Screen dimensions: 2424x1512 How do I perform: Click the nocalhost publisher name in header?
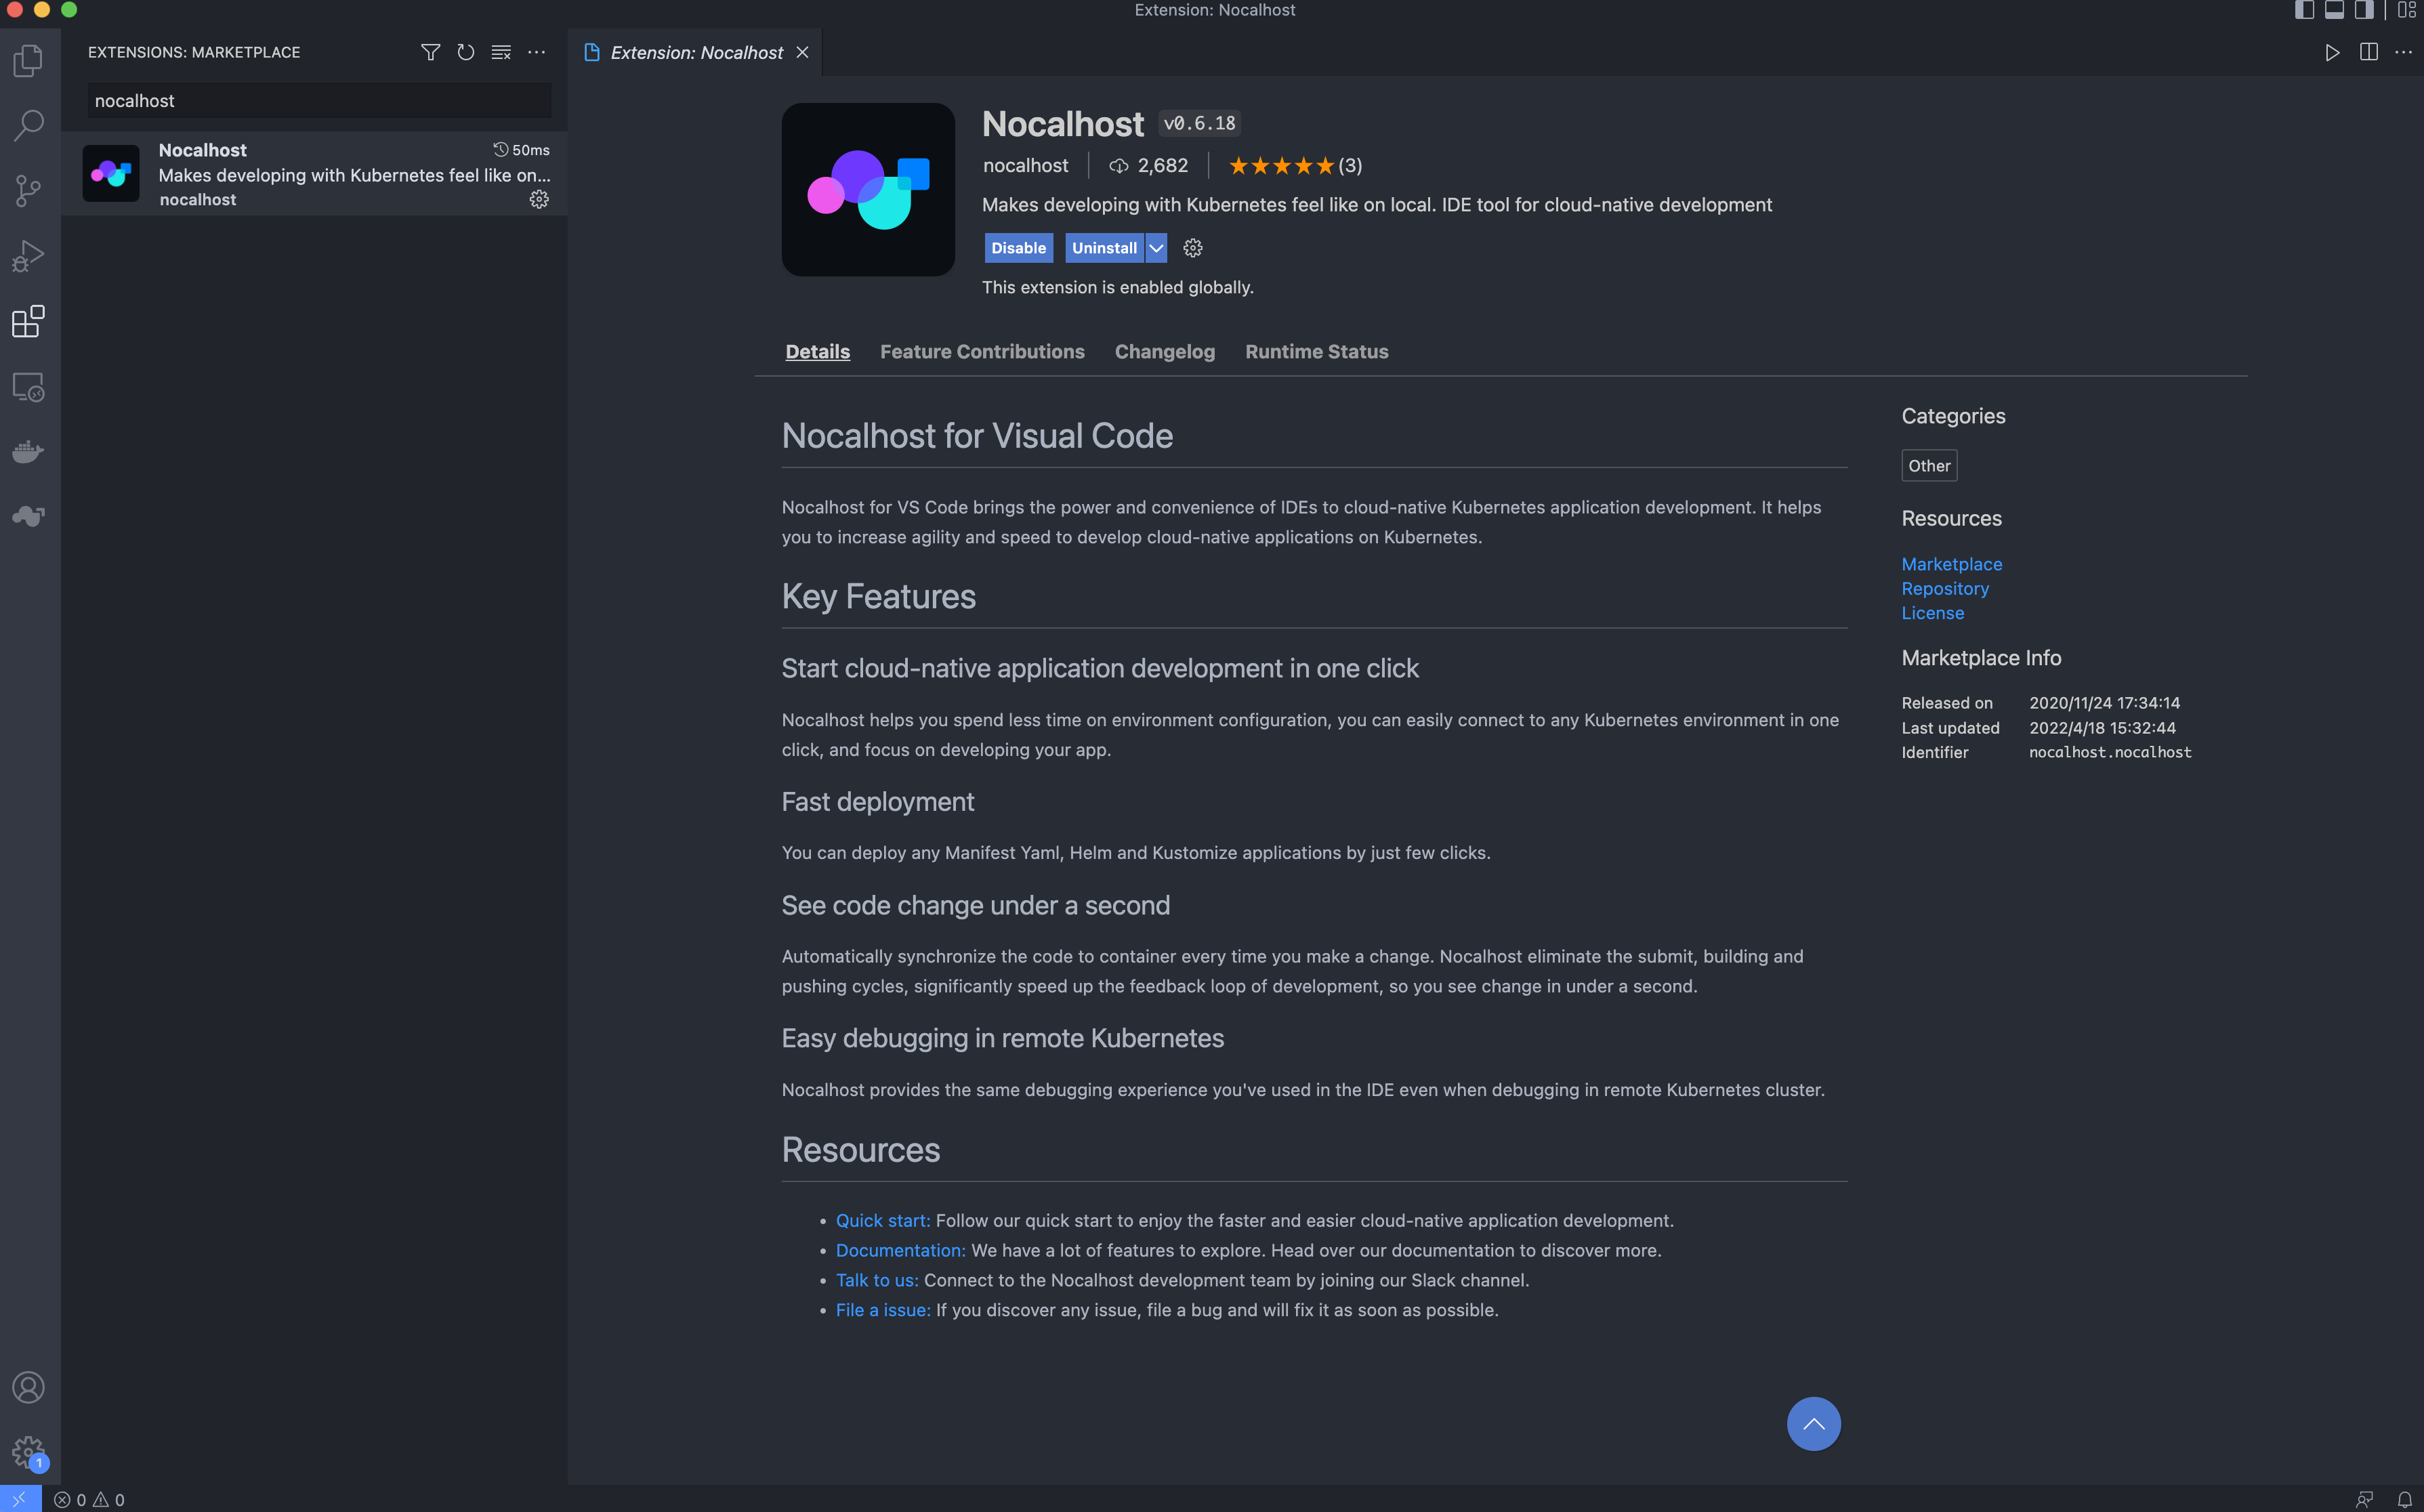pos(1025,166)
